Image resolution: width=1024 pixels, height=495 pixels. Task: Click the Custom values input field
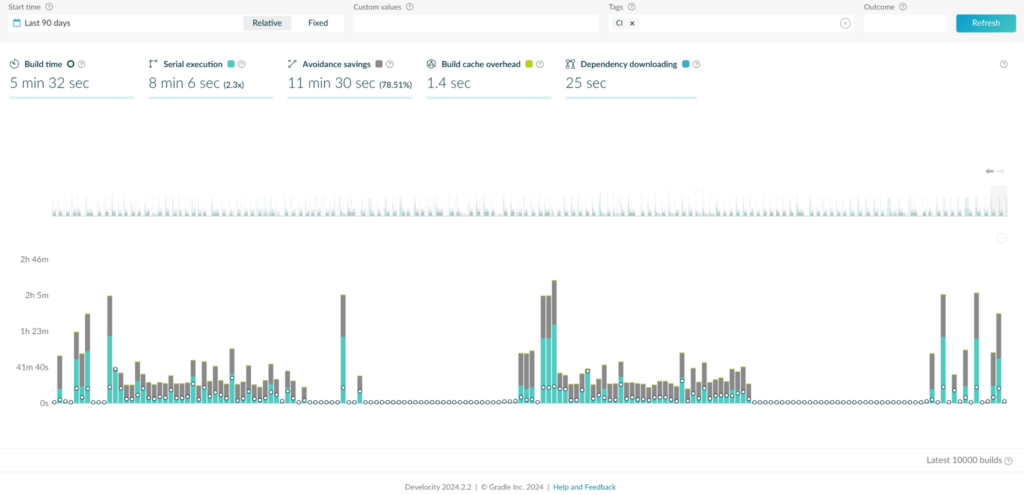[x=476, y=24]
